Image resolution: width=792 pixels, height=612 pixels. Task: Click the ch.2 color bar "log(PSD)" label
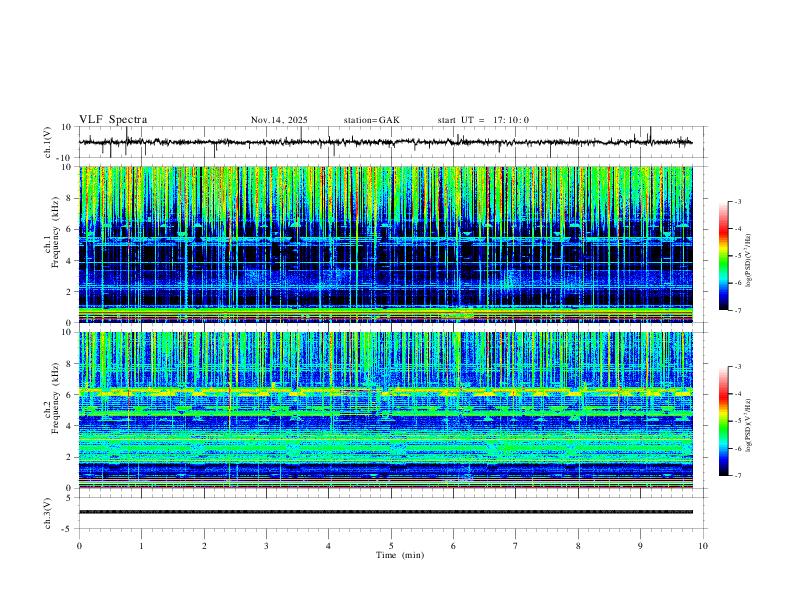(x=748, y=425)
